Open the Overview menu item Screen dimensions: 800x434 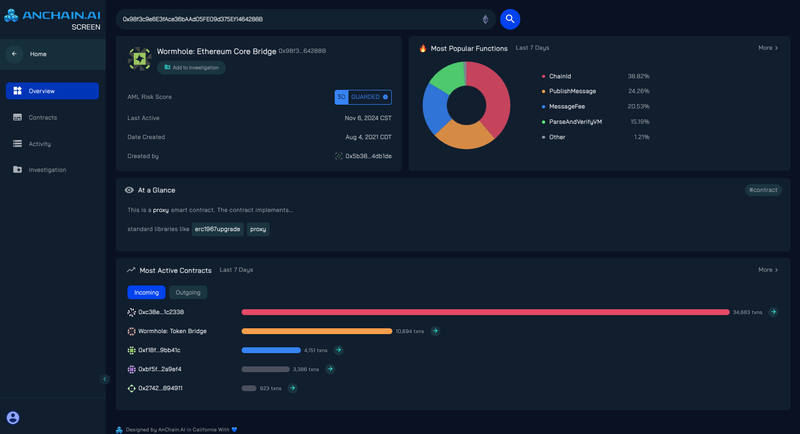point(52,91)
